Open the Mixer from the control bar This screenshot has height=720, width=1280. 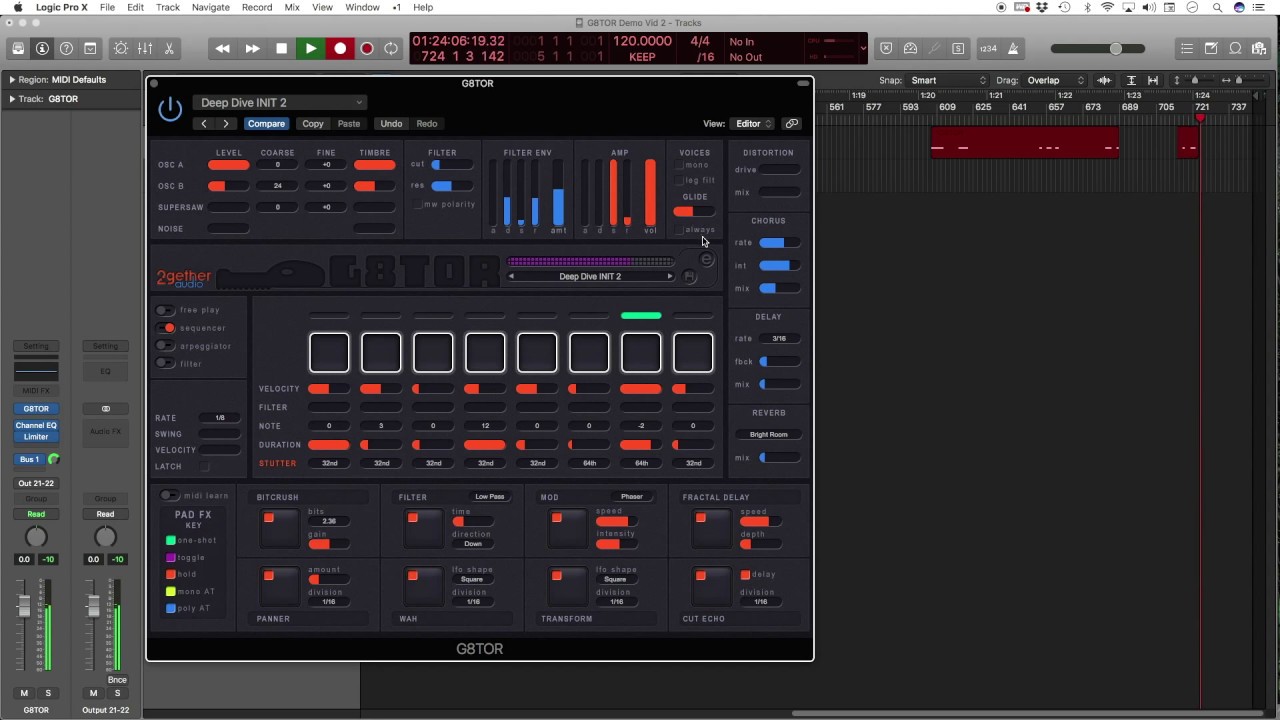[145, 48]
